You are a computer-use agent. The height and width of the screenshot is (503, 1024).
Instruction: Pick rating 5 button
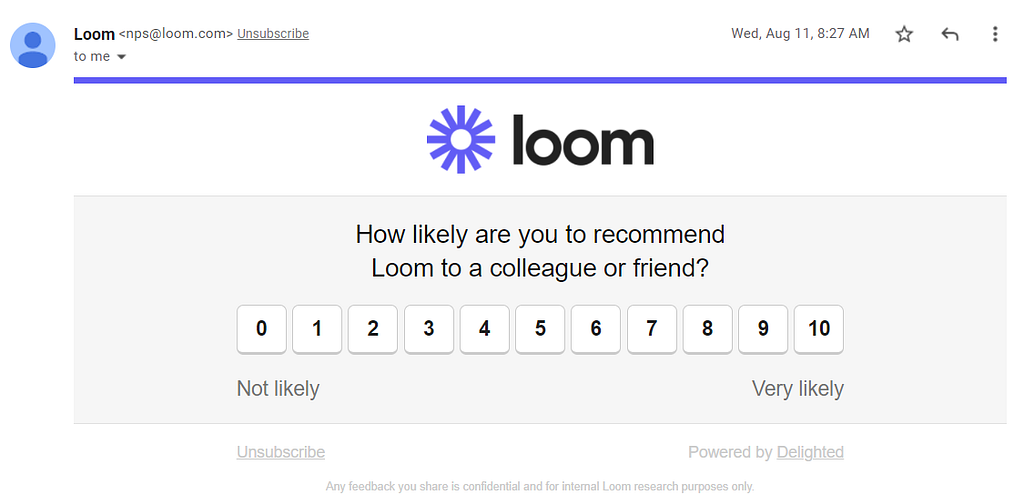(x=540, y=329)
